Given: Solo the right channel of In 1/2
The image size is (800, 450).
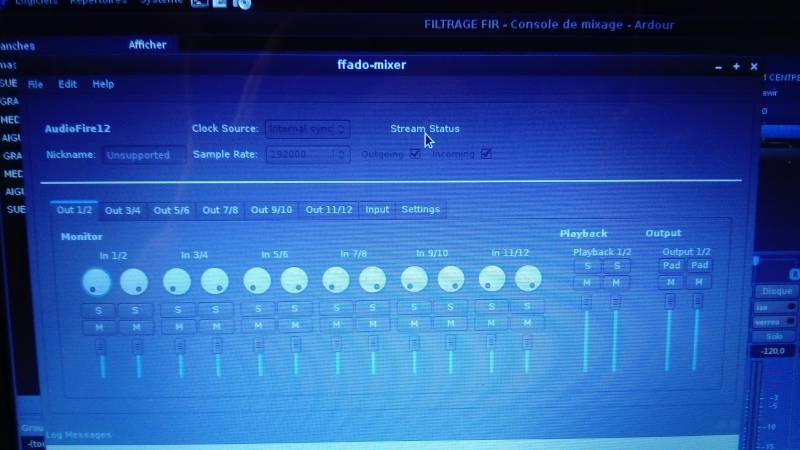Looking at the screenshot, I should pos(135,310).
